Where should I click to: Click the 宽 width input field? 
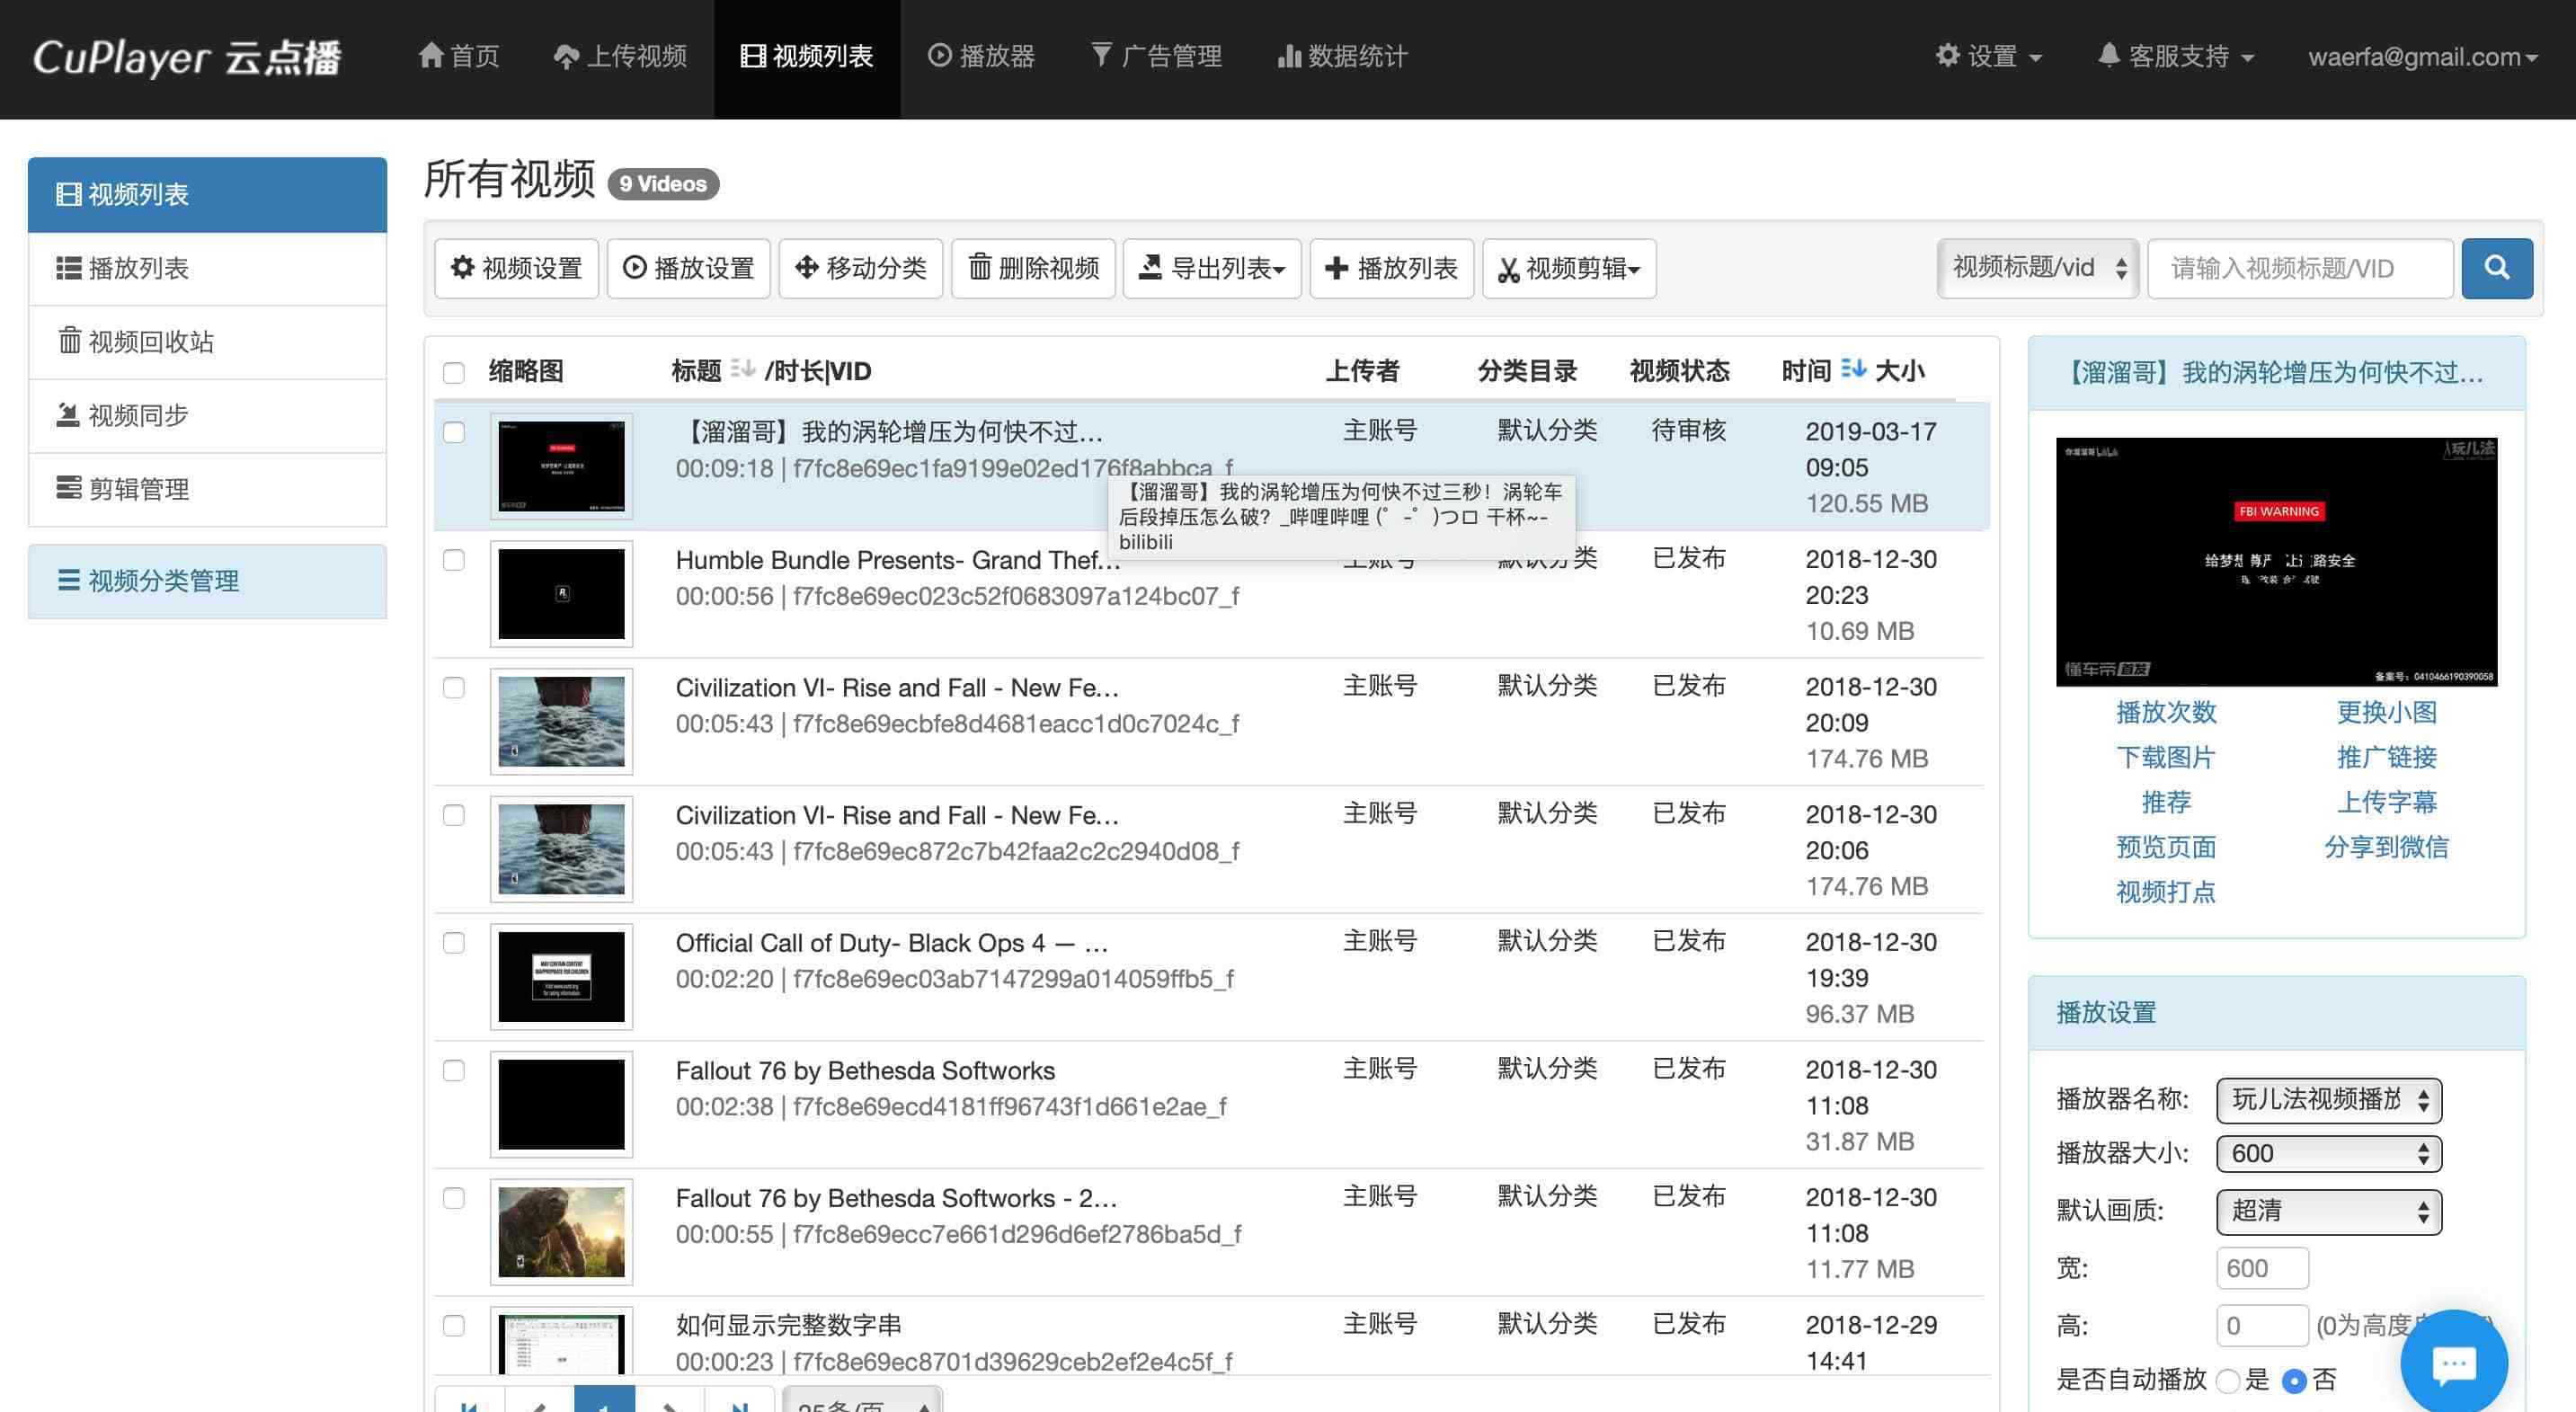pyautogui.click(x=2262, y=1268)
